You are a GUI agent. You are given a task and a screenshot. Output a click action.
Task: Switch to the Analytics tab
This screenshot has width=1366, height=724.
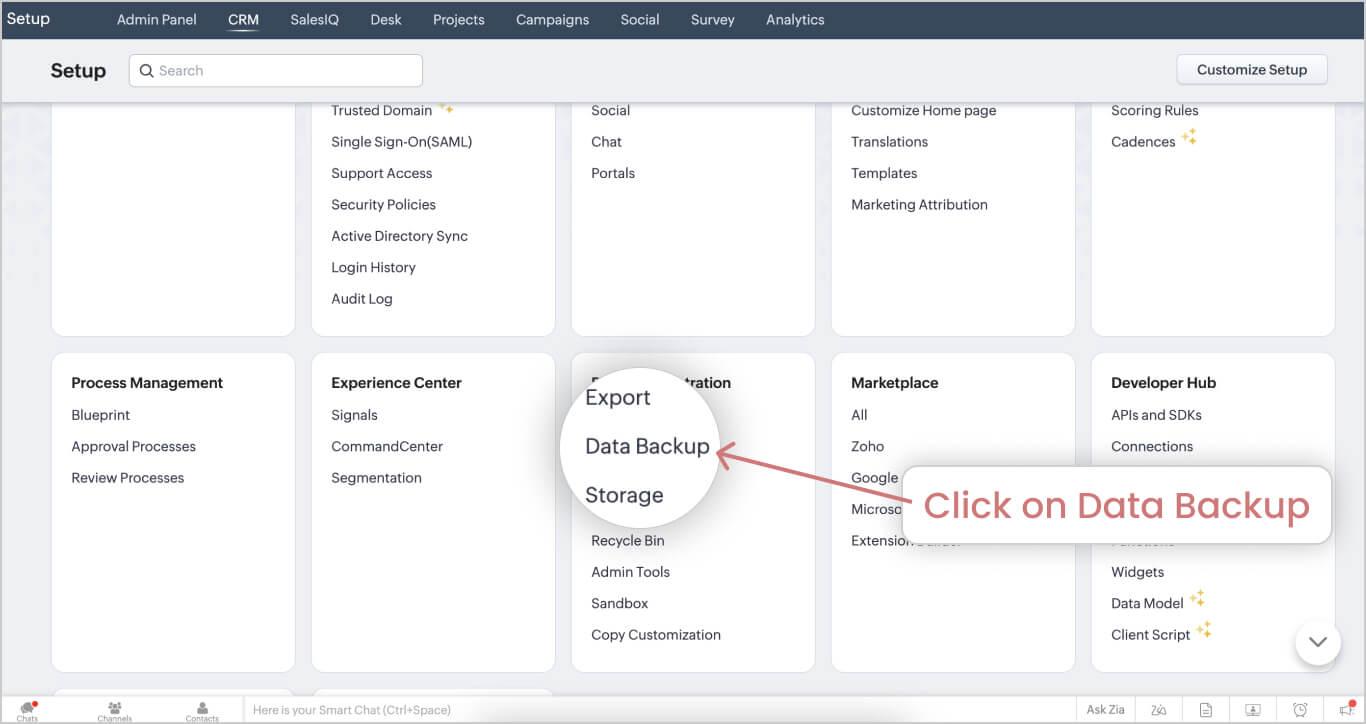[x=795, y=19]
